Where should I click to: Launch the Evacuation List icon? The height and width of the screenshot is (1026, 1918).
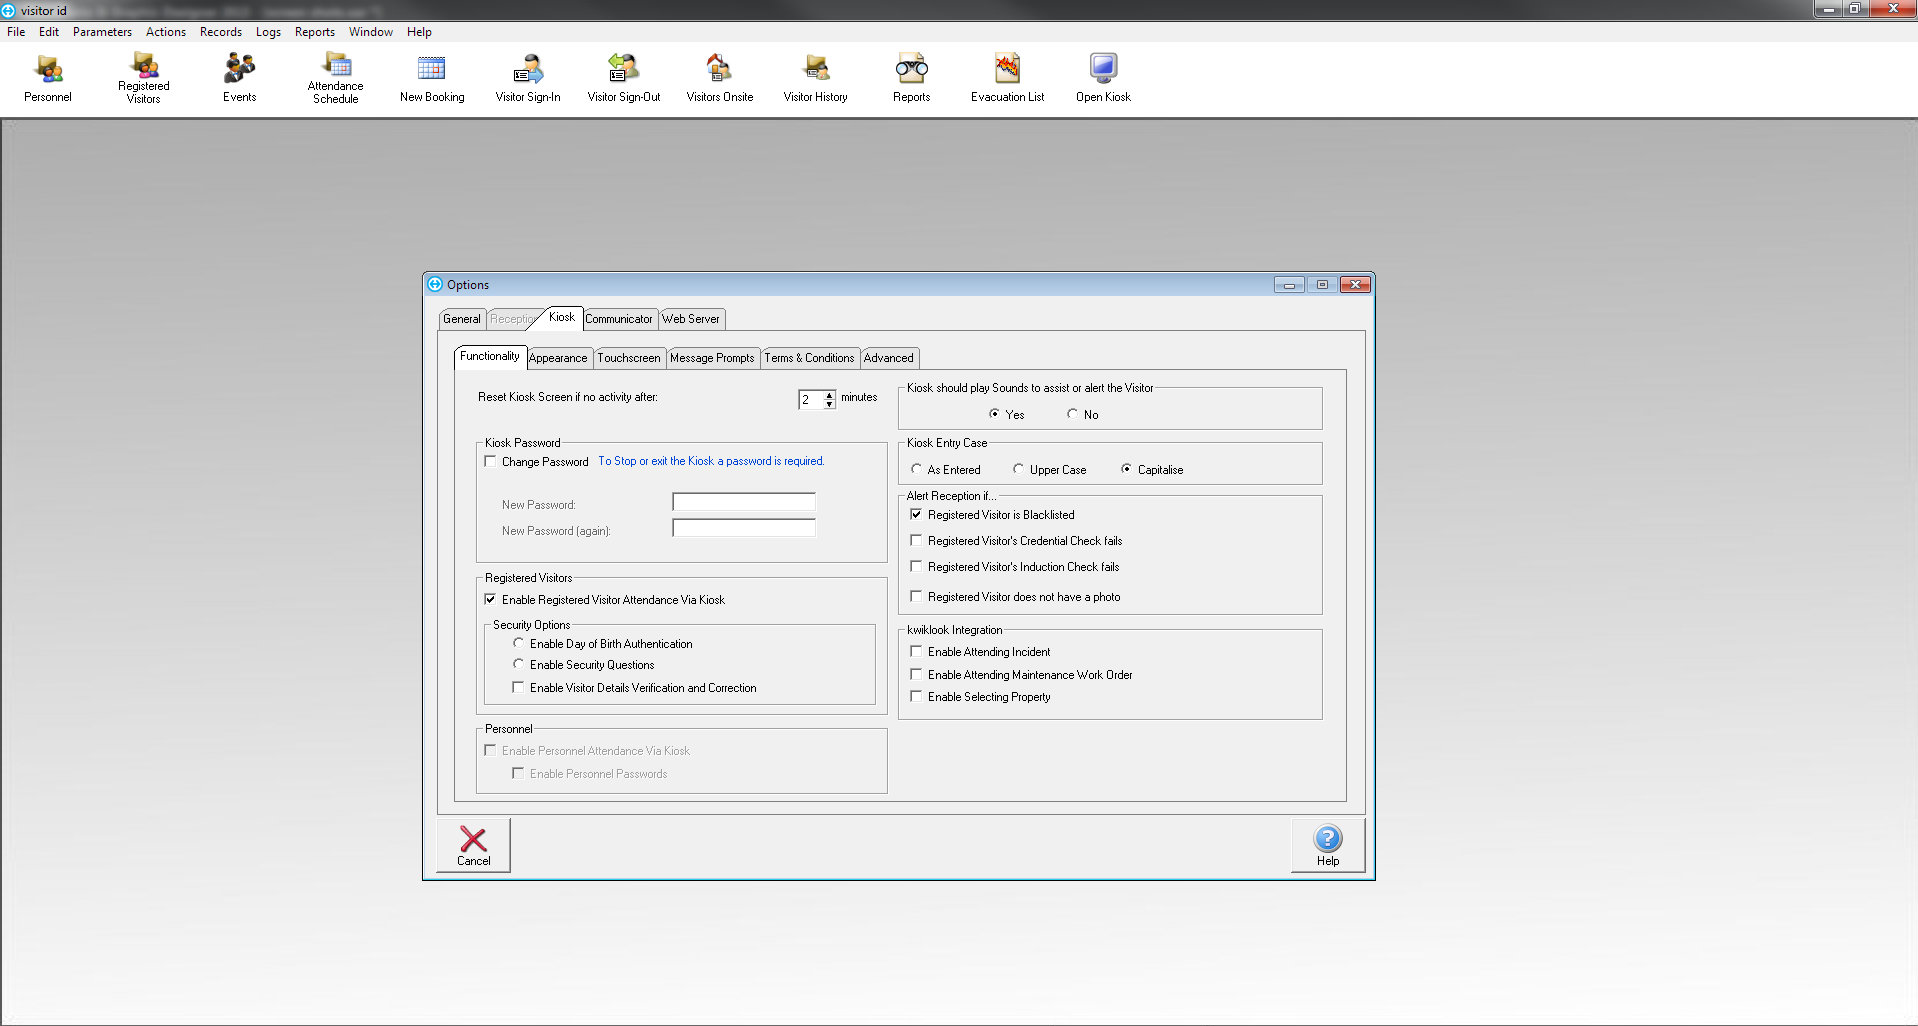(1007, 78)
